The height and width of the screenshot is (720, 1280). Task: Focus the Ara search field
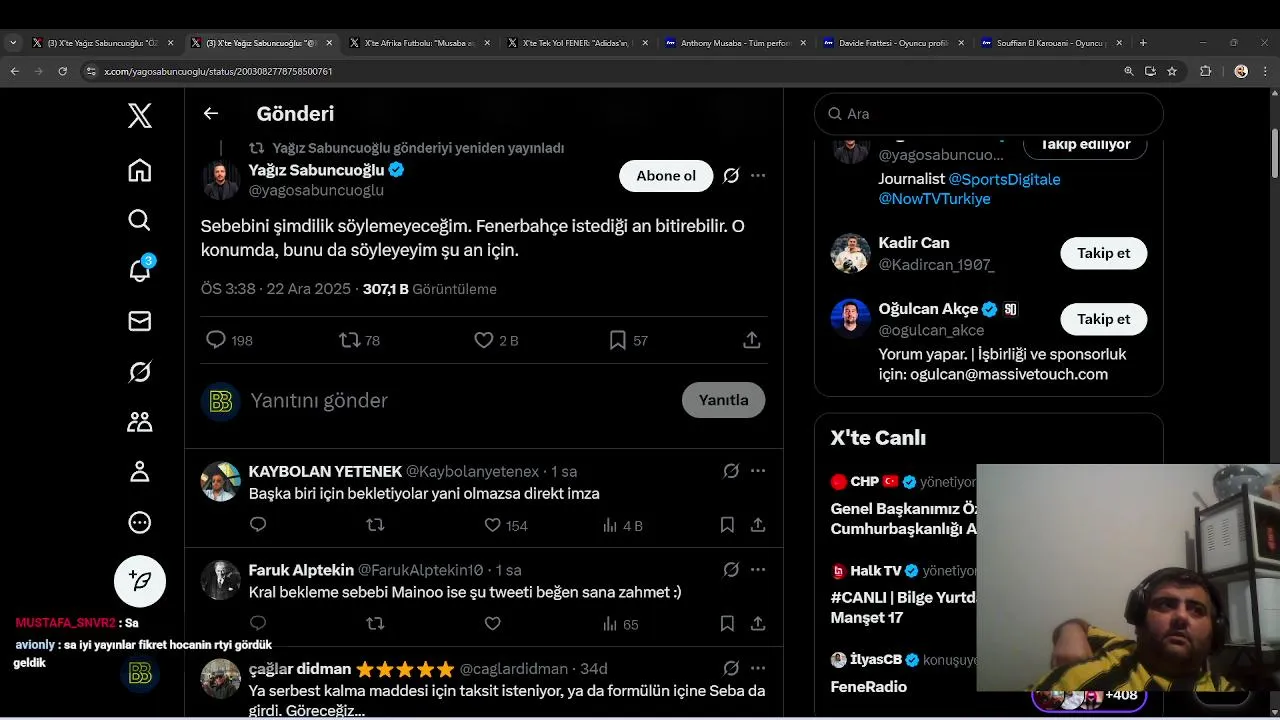click(x=989, y=114)
